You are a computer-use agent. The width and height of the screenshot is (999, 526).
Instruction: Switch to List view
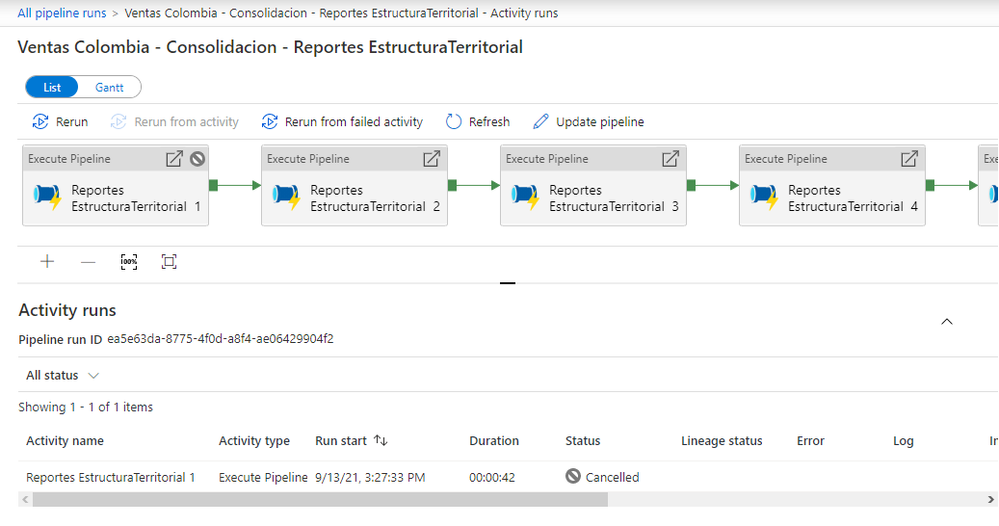[x=52, y=88]
